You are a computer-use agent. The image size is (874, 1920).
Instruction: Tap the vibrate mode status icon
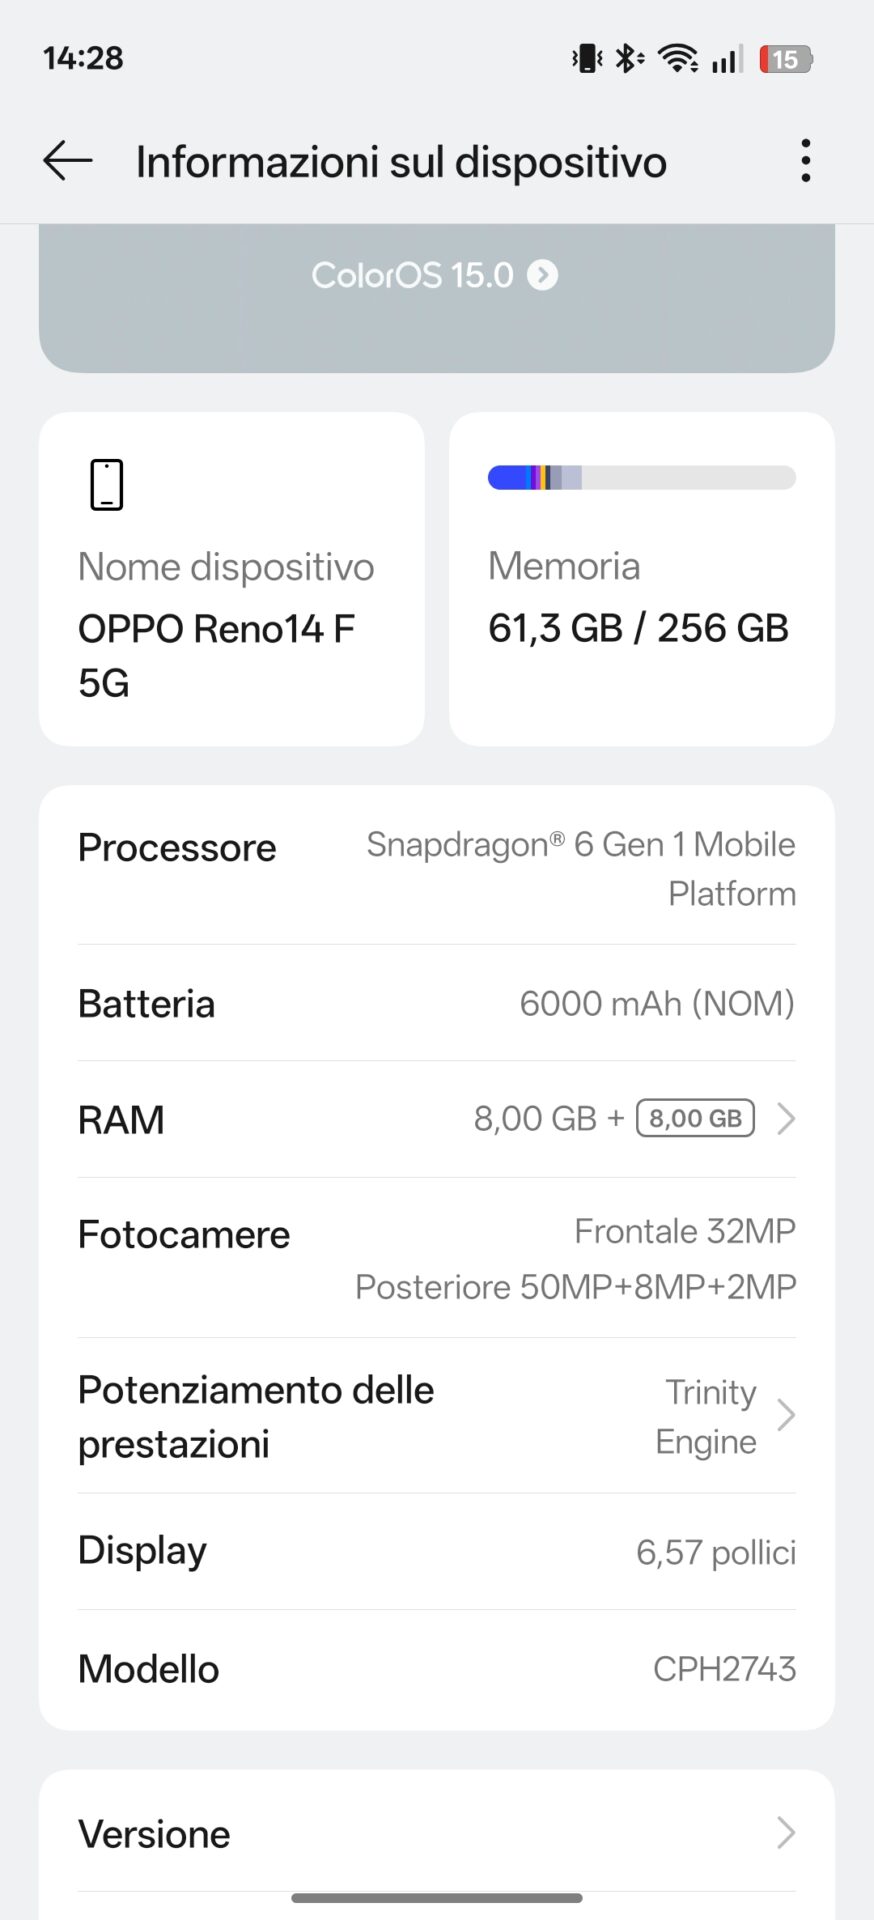(586, 59)
